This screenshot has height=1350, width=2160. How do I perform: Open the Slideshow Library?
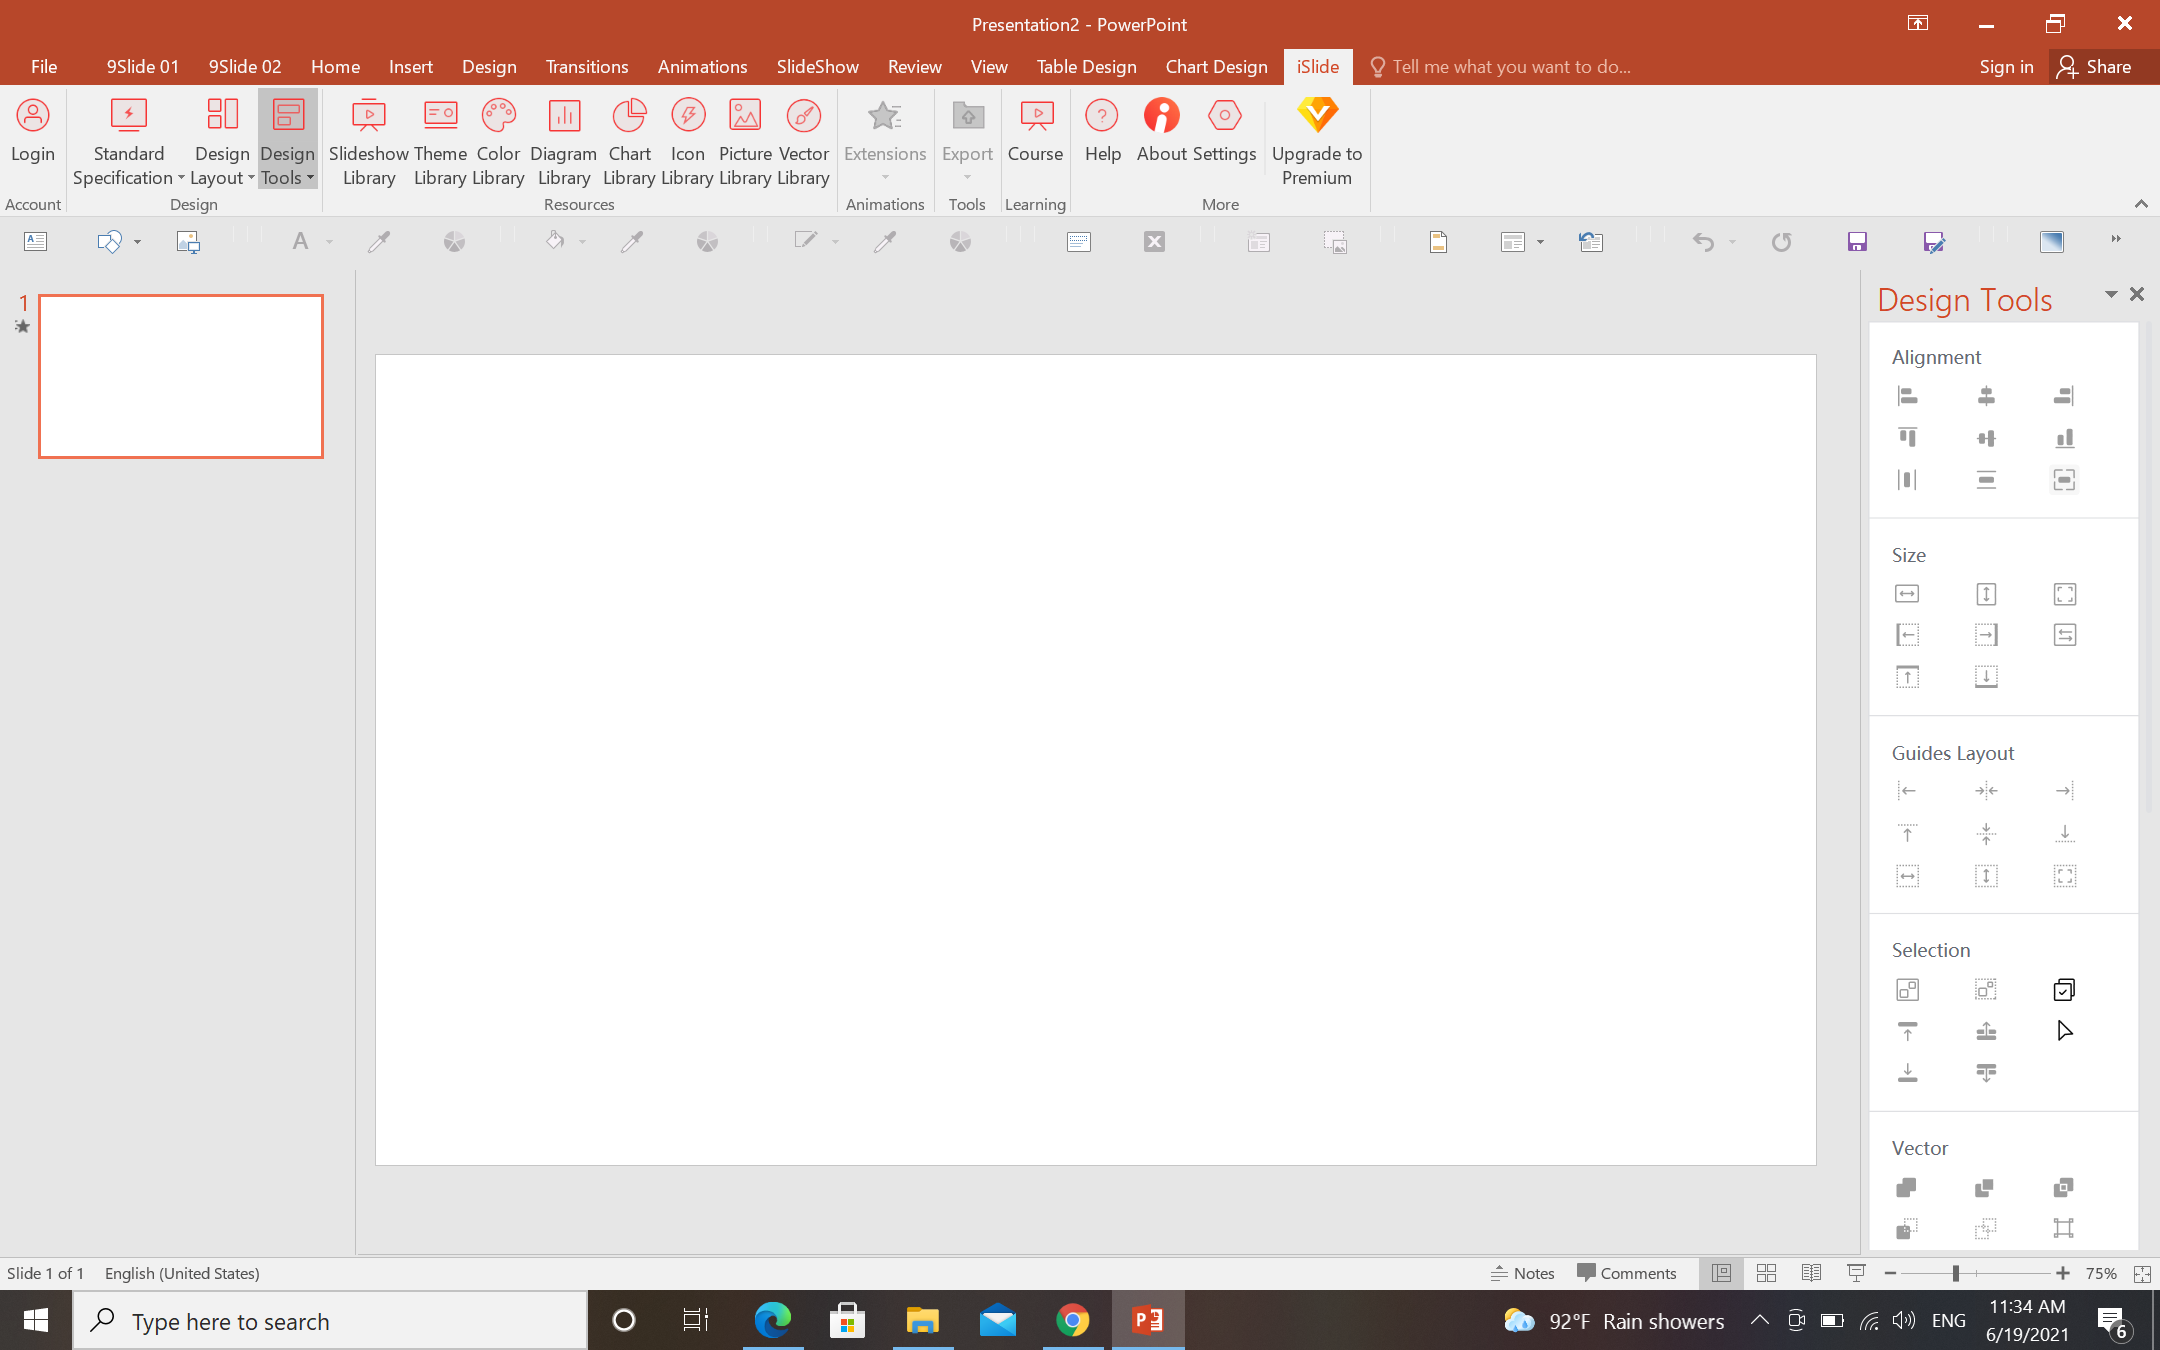(x=368, y=142)
